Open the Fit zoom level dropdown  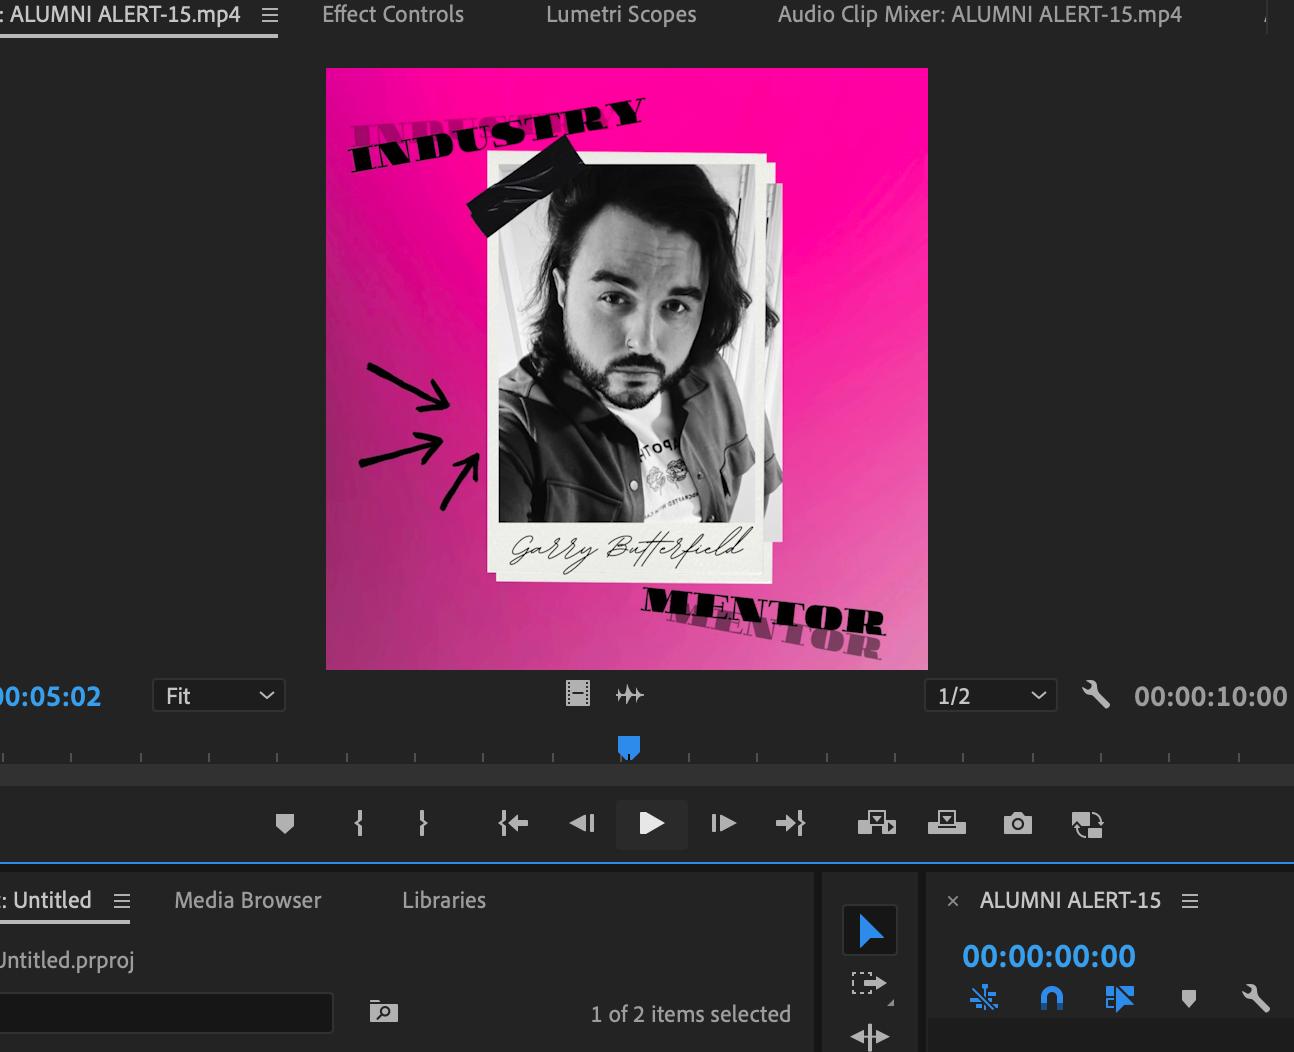click(x=219, y=696)
